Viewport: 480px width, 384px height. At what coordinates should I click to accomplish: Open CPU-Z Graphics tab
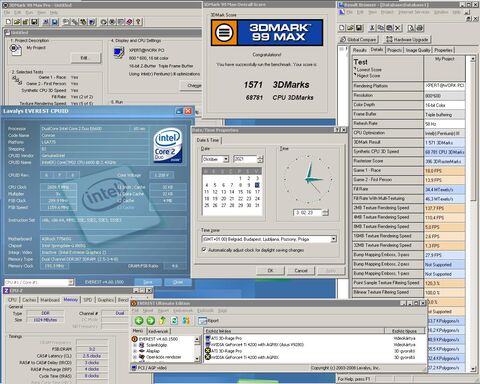click(x=106, y=300)
